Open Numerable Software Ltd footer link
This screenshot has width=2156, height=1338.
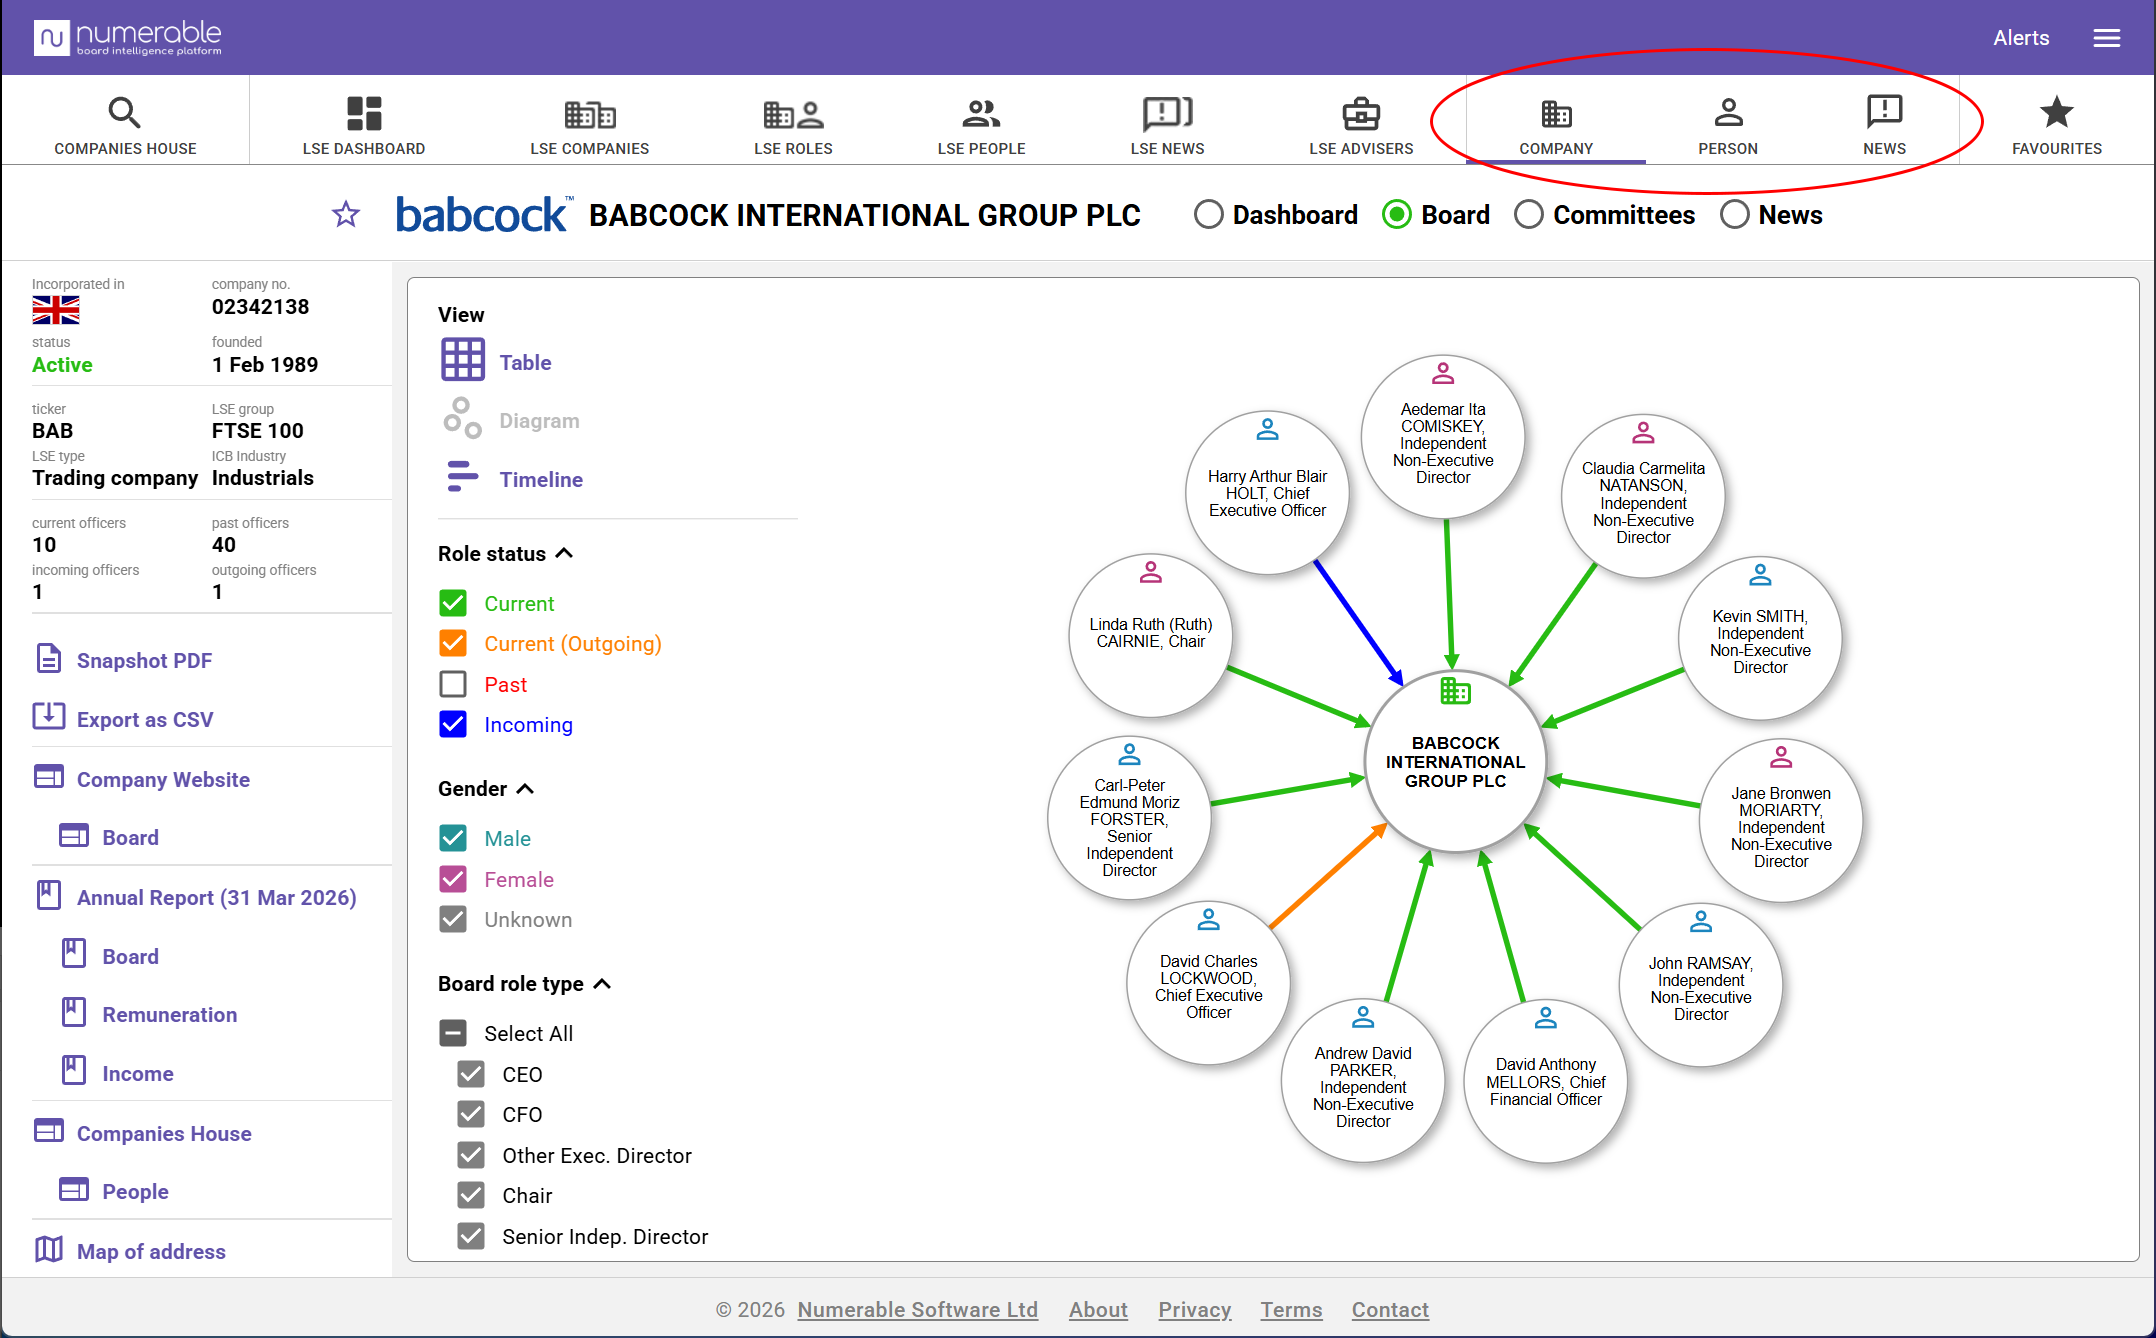click(x=917, y=1310)
